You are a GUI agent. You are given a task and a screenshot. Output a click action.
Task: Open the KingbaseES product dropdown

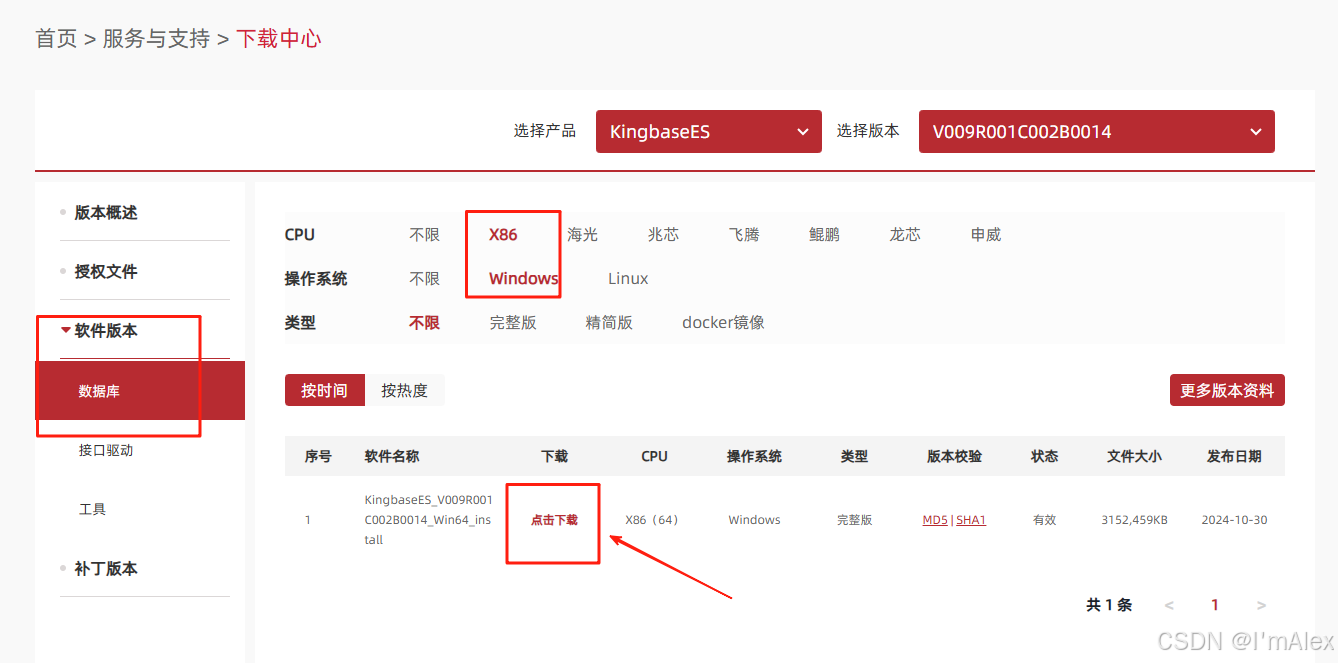click(x=708, y=132)
